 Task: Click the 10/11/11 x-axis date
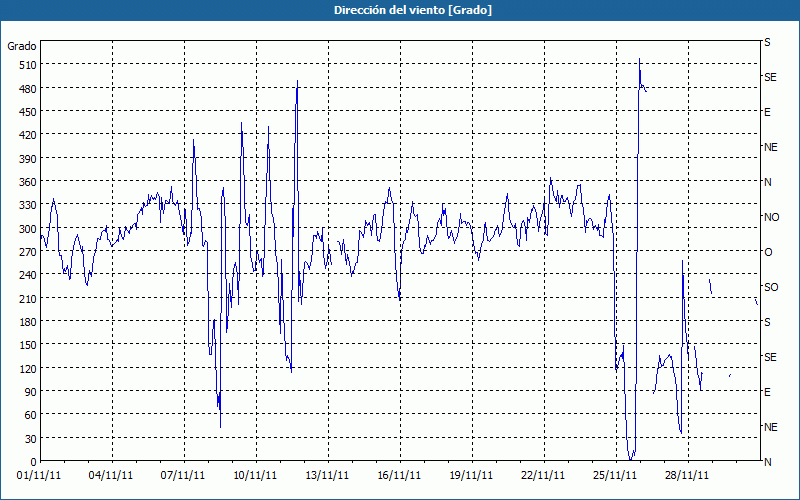tap(255, 476)
